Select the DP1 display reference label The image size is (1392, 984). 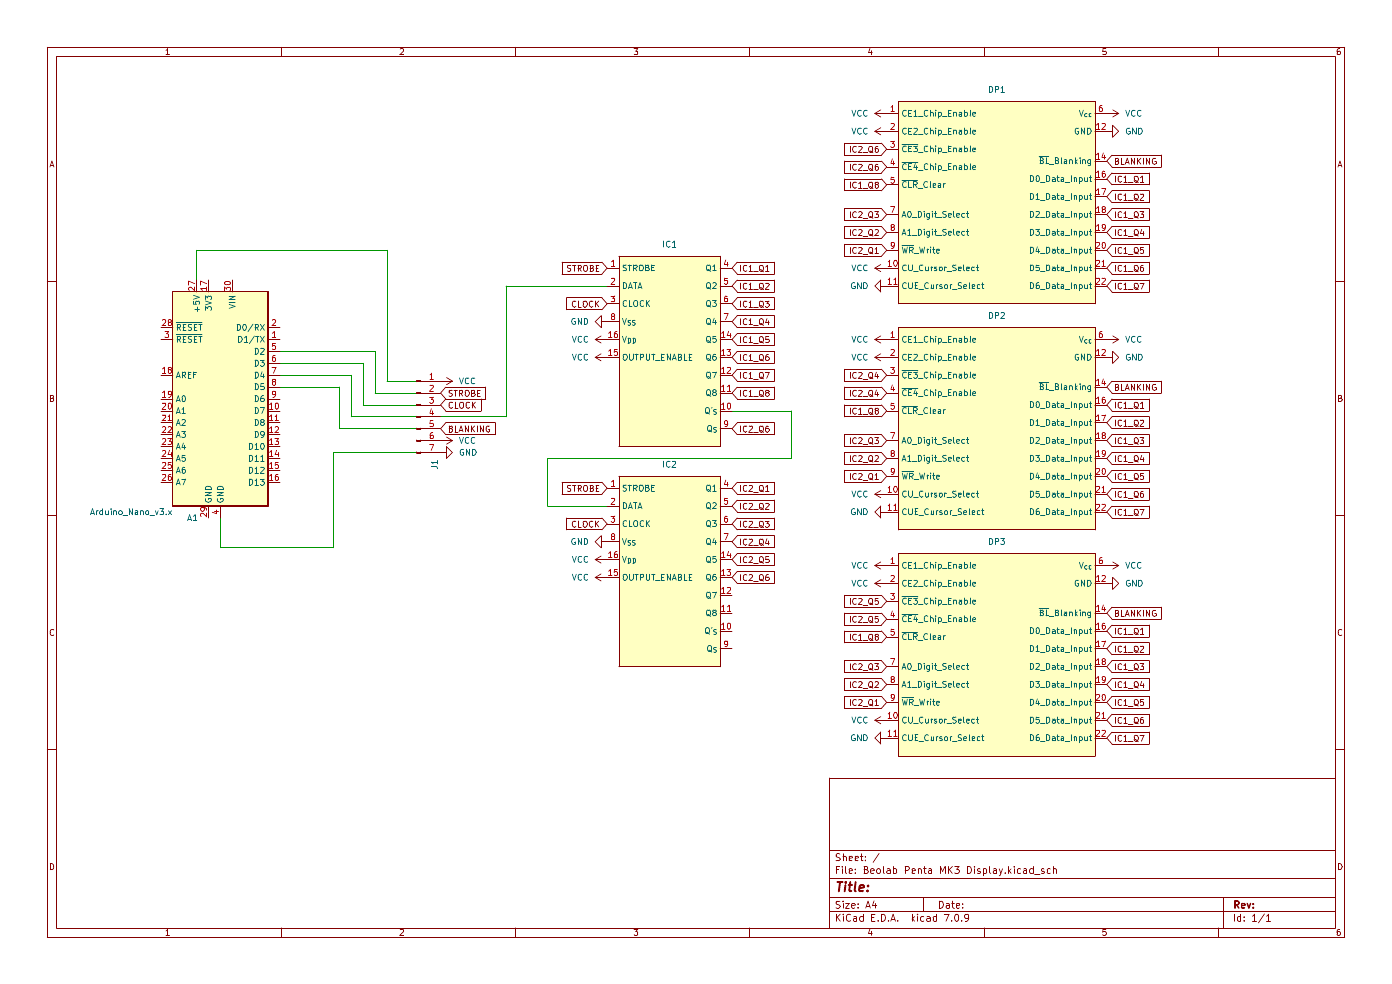coord(997,90)
